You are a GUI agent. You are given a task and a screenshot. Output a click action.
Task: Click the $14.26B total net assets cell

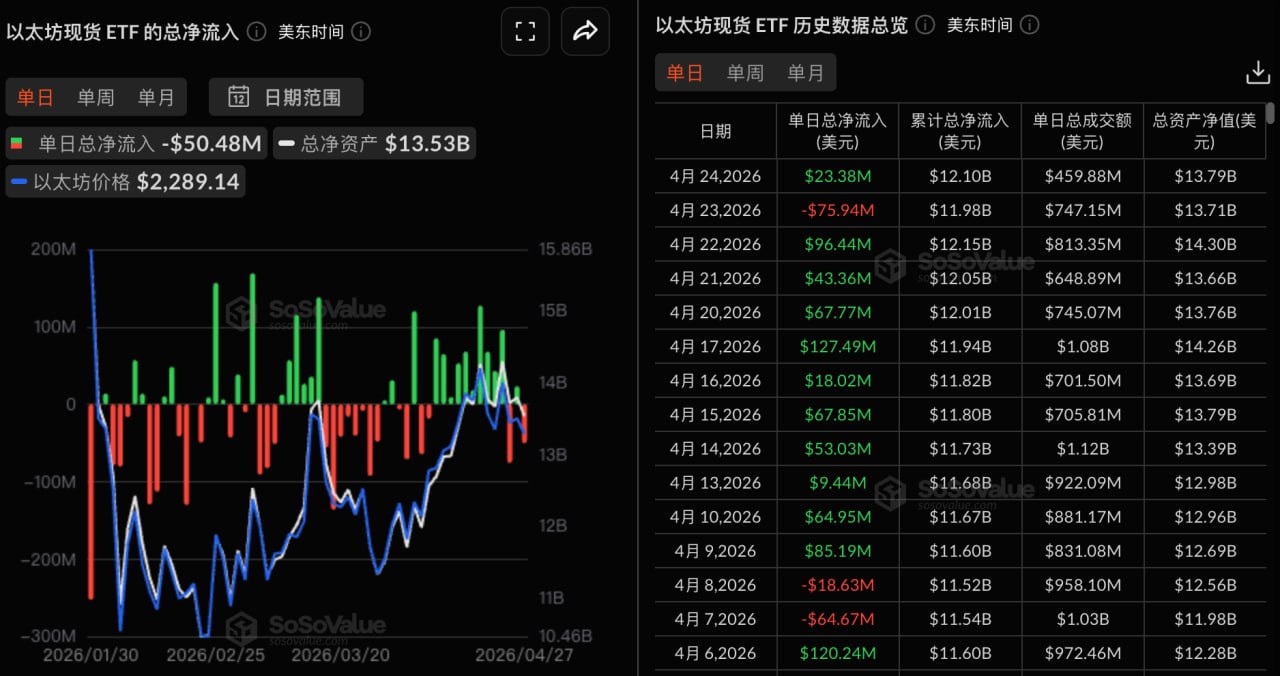[x=1204, y=346]
